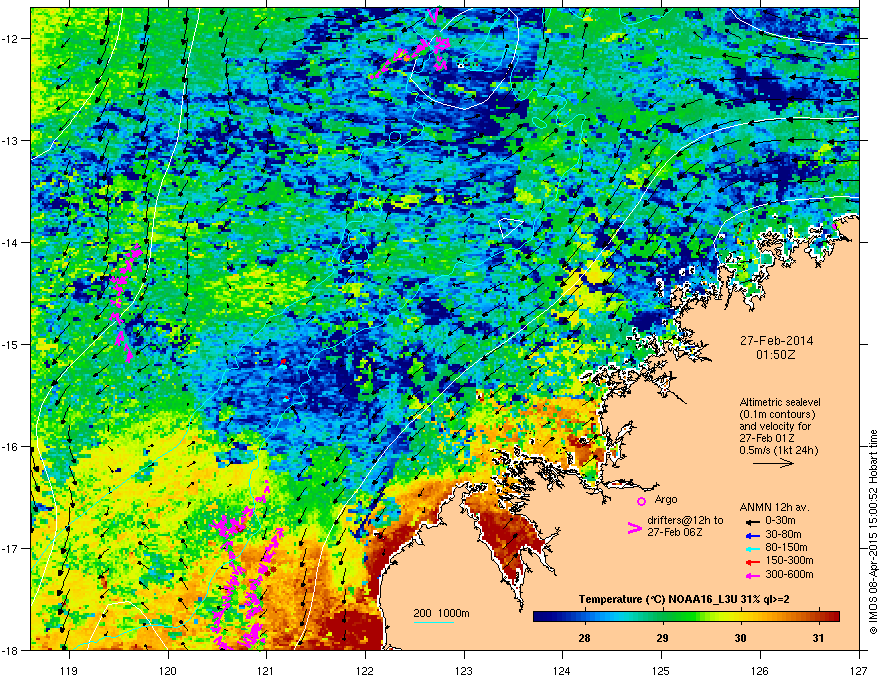
Task: Click longitude axis label 123
Action: 464,670
